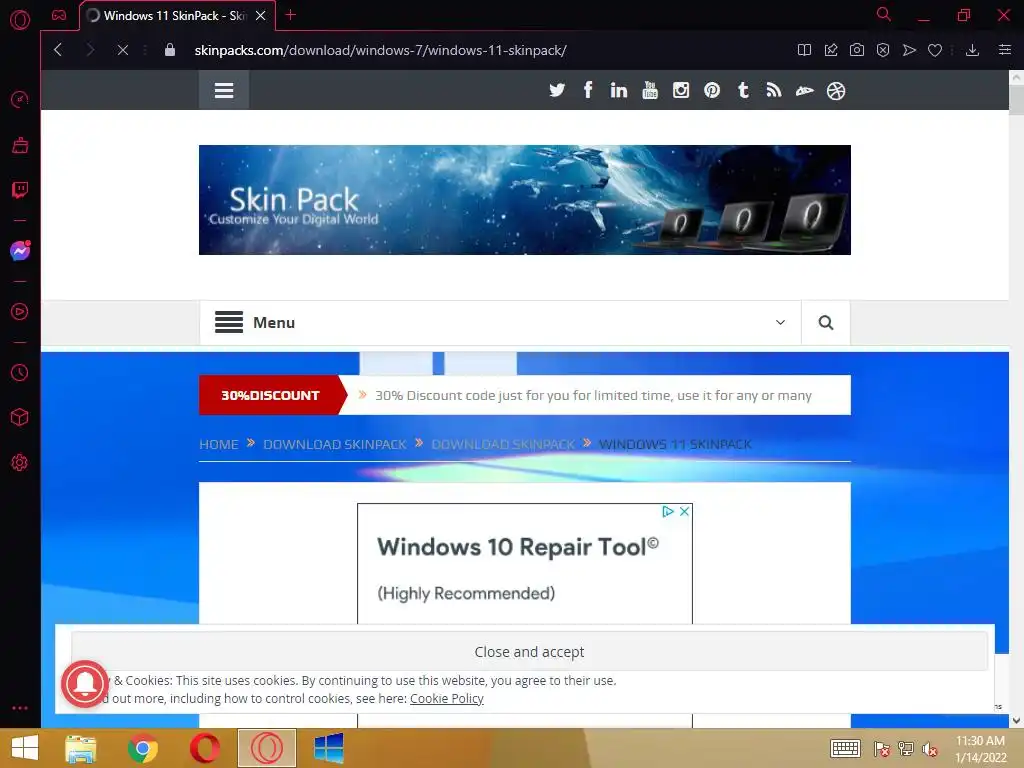Open the 30% discount code ticker text
The image size is (1024, 768).
click(593, 395)
